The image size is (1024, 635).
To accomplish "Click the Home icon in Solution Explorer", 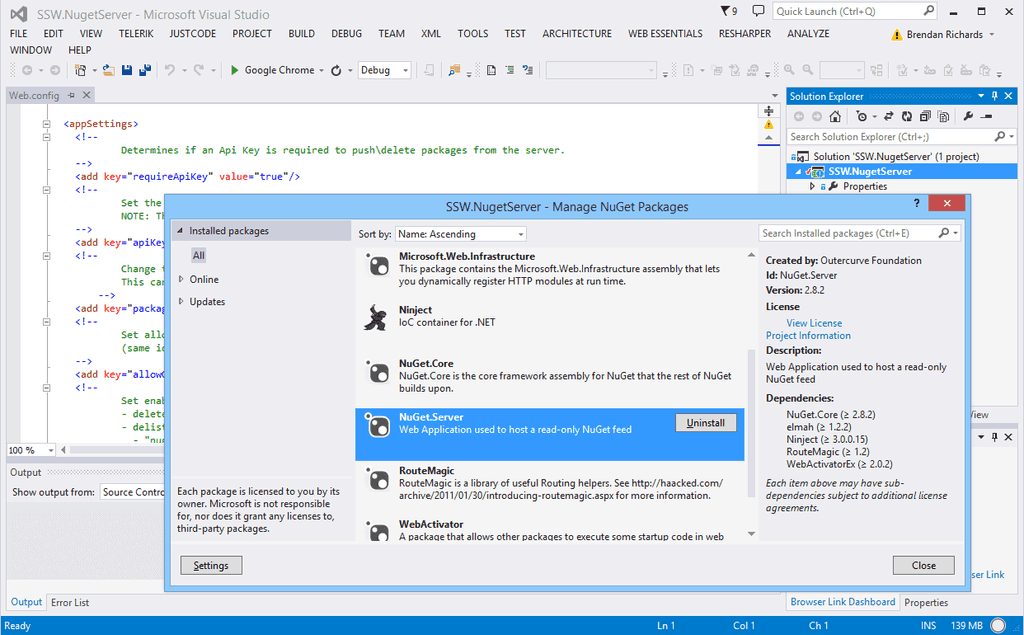I will [x=835, y=117].
